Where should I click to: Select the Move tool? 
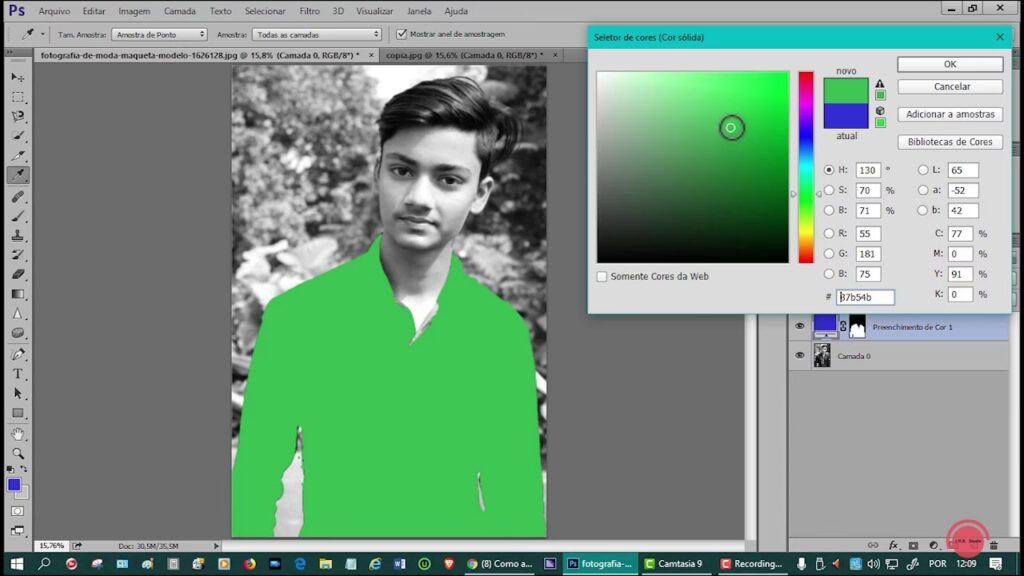click(18, 77)
